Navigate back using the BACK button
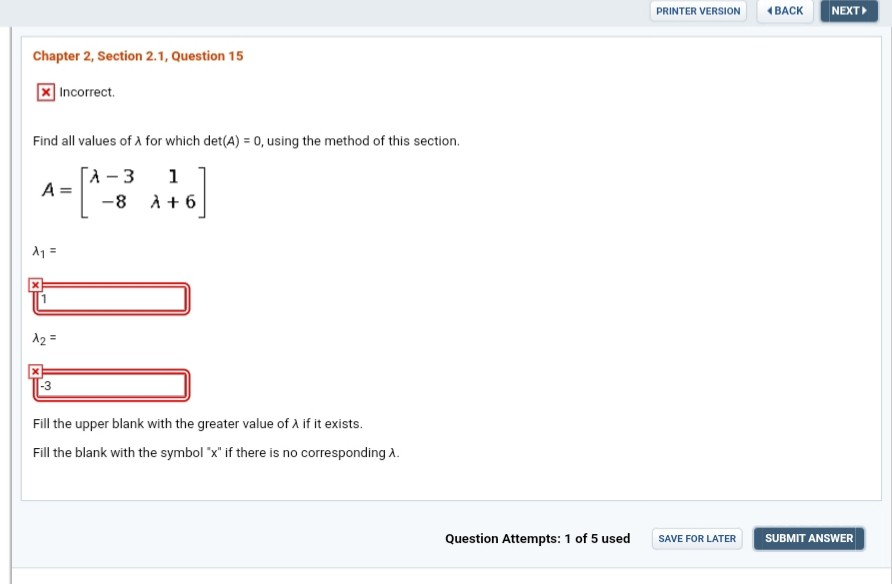This screenshot has height=584, width=892. click(x=785, y=11)
